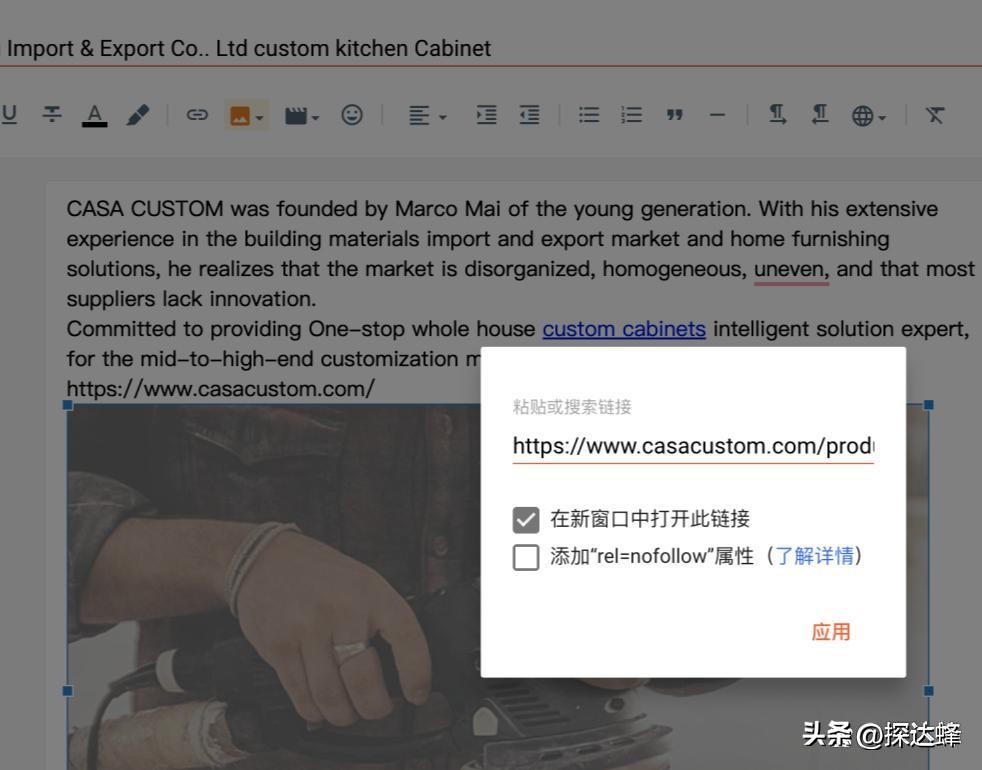Screen dimensions: 982x770
Task: Open the language globe dropdown
Action: [866, 114]
